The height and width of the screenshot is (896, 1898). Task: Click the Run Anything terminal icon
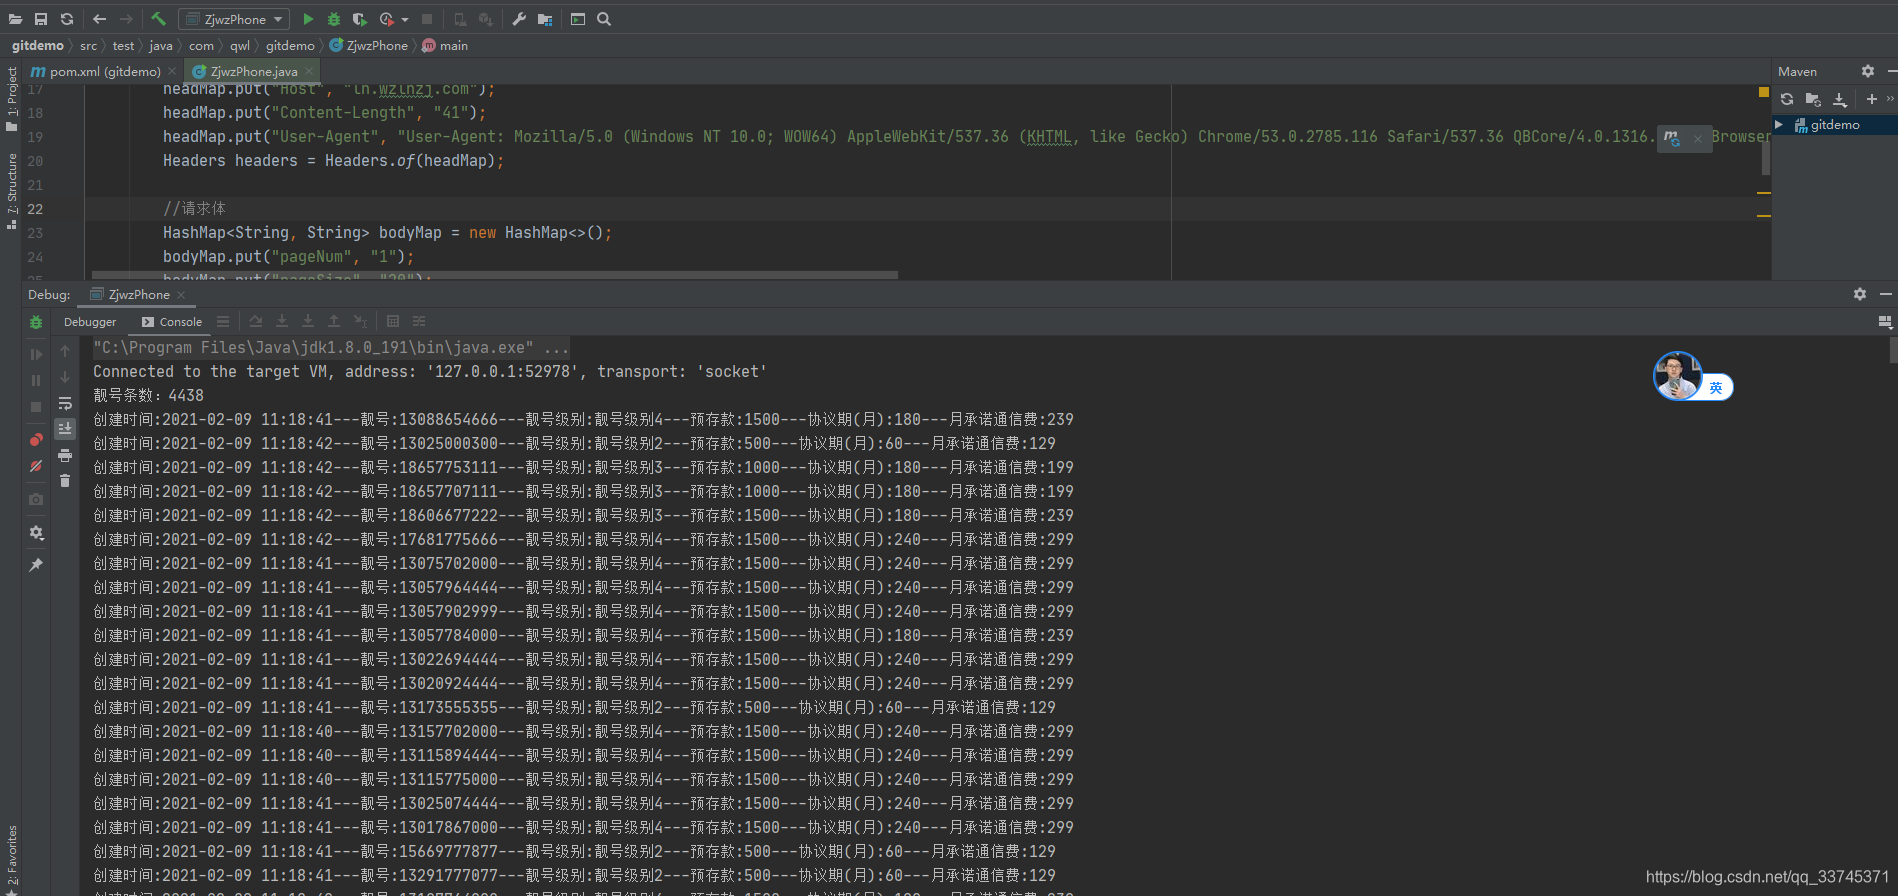click(x=578, y=19)
